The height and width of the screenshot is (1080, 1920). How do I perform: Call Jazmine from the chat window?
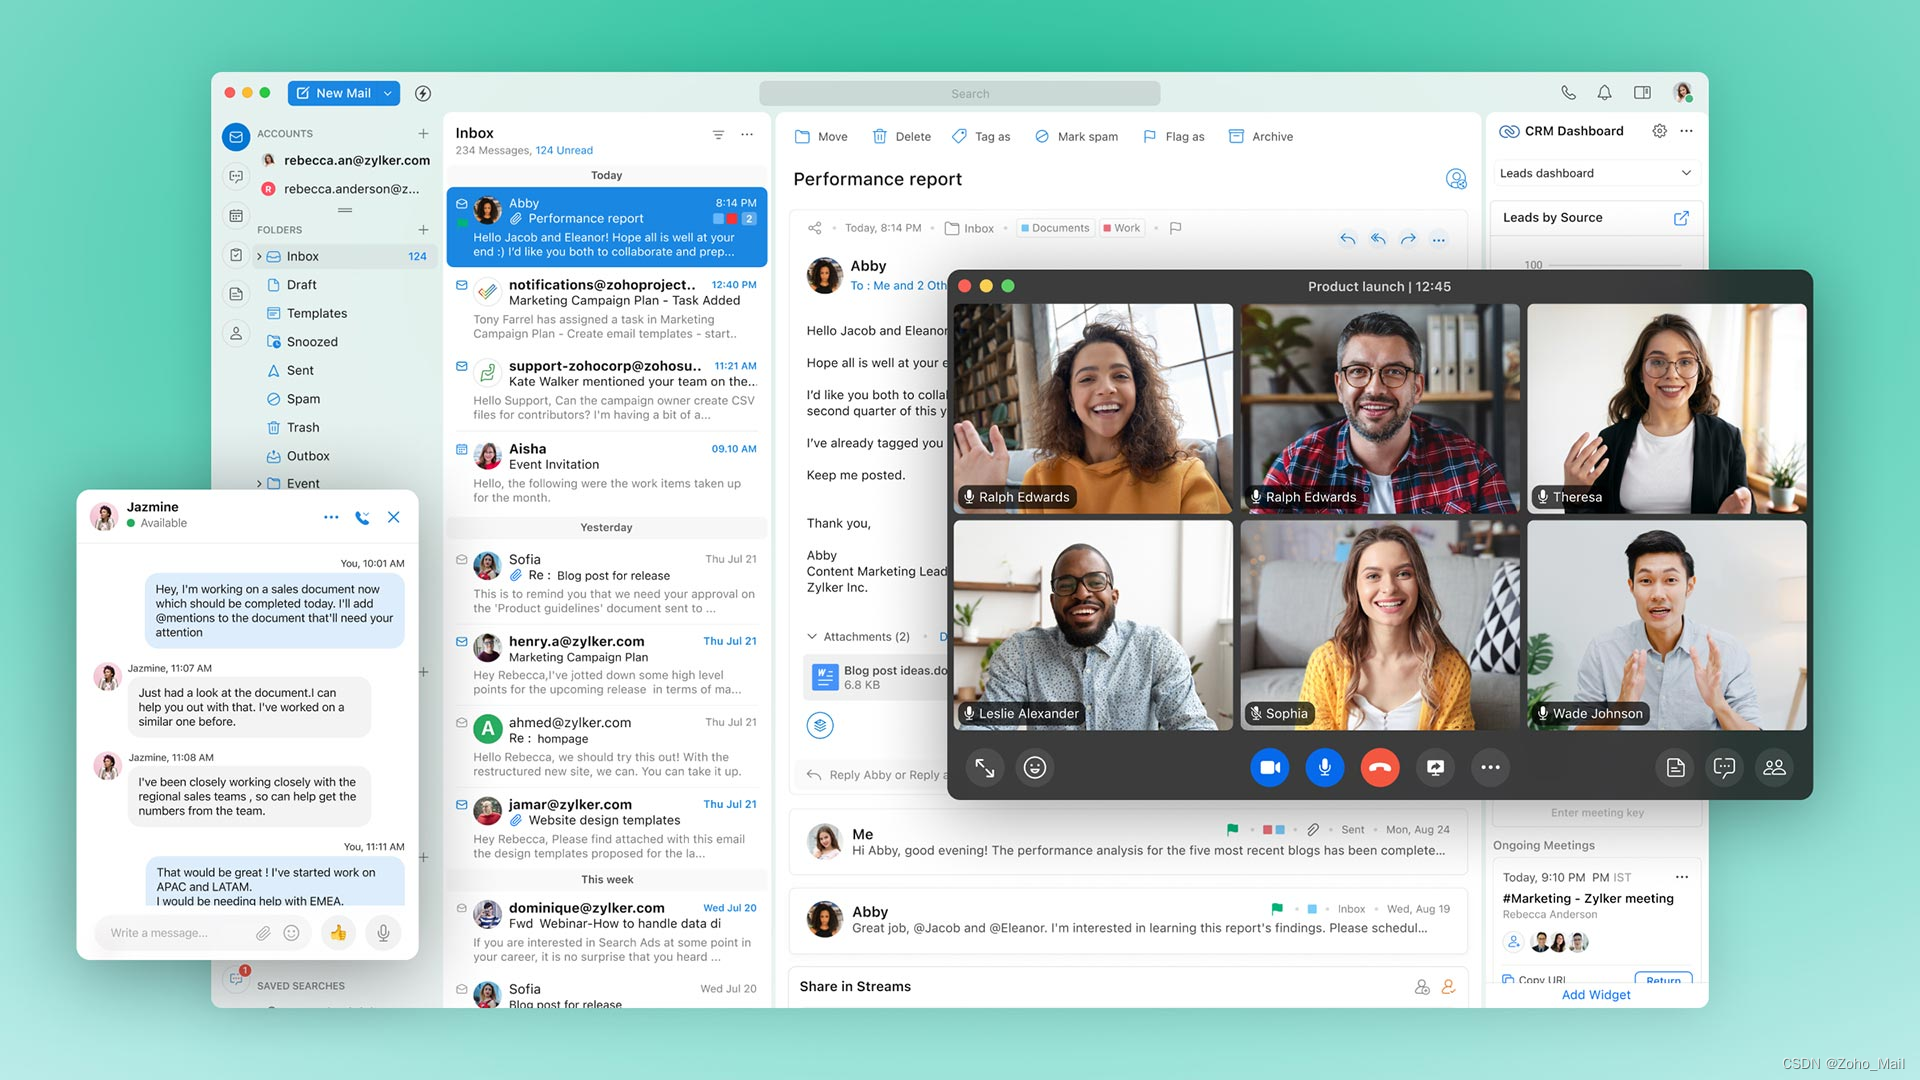point(362,517)
